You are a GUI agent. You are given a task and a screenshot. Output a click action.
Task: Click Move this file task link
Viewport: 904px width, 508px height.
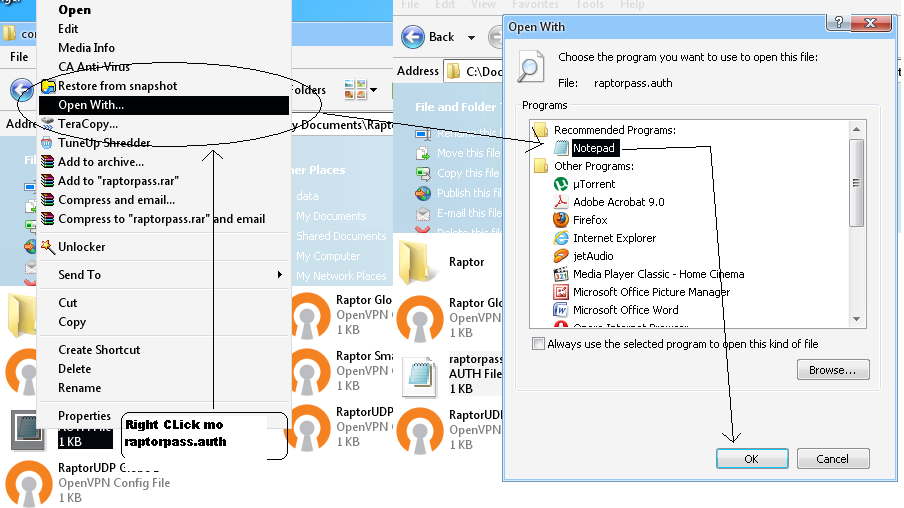pos(468,153)
